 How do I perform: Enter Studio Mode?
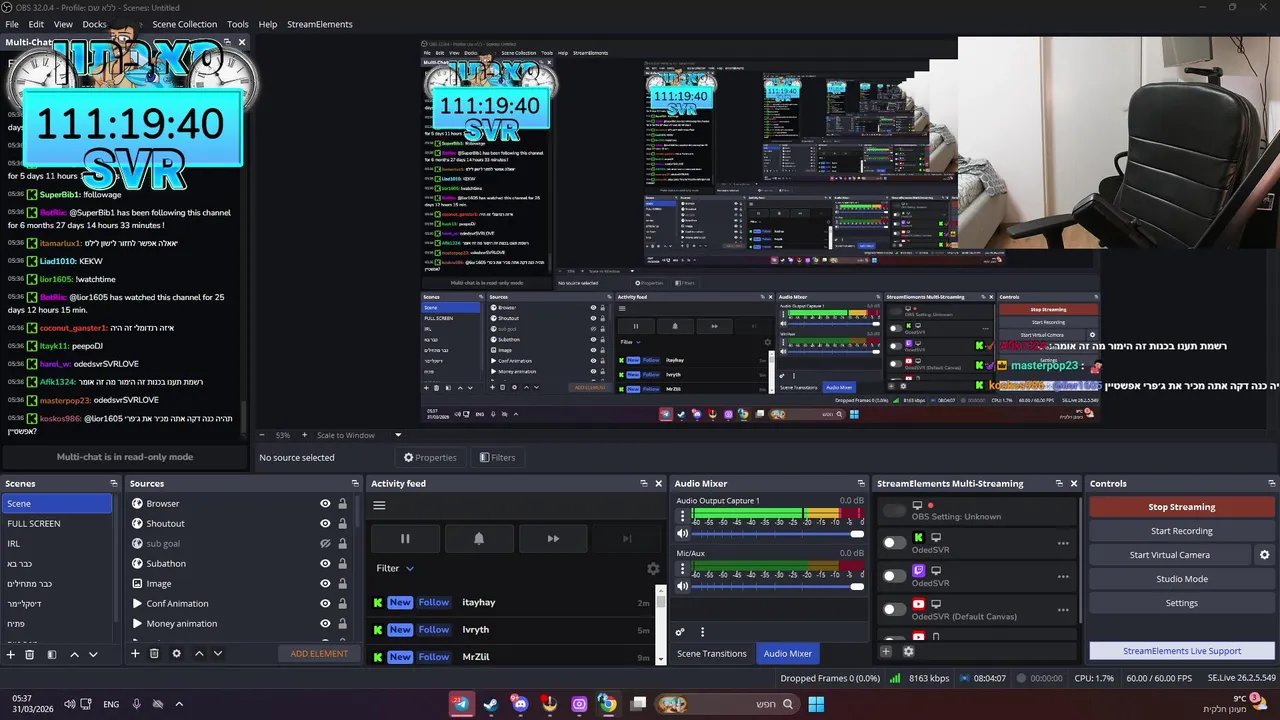[x=1182, y=579]
